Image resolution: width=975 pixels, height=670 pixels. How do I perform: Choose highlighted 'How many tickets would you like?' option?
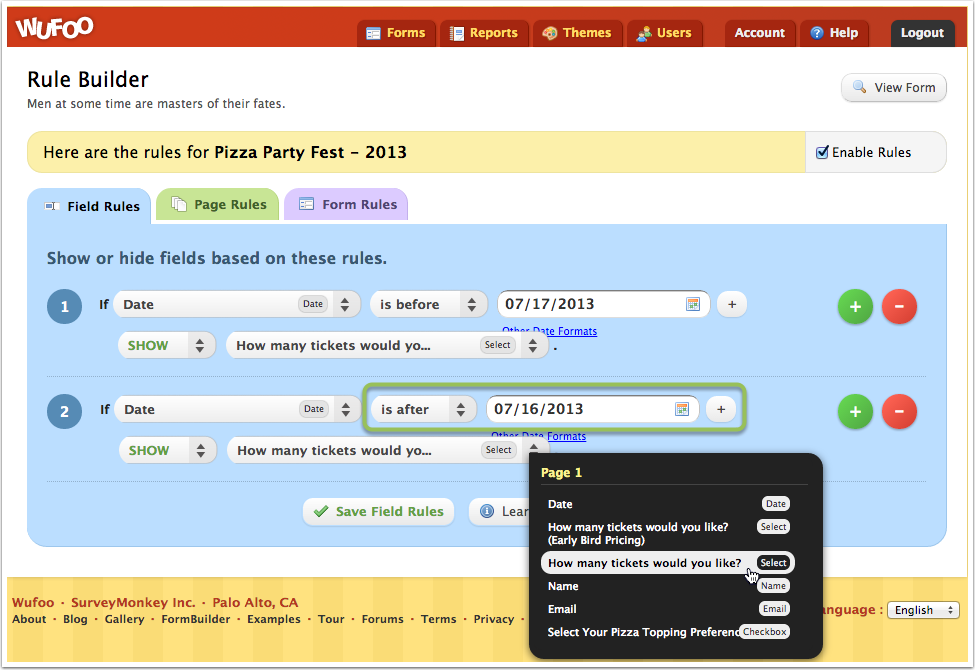click(x=668, y=563)
